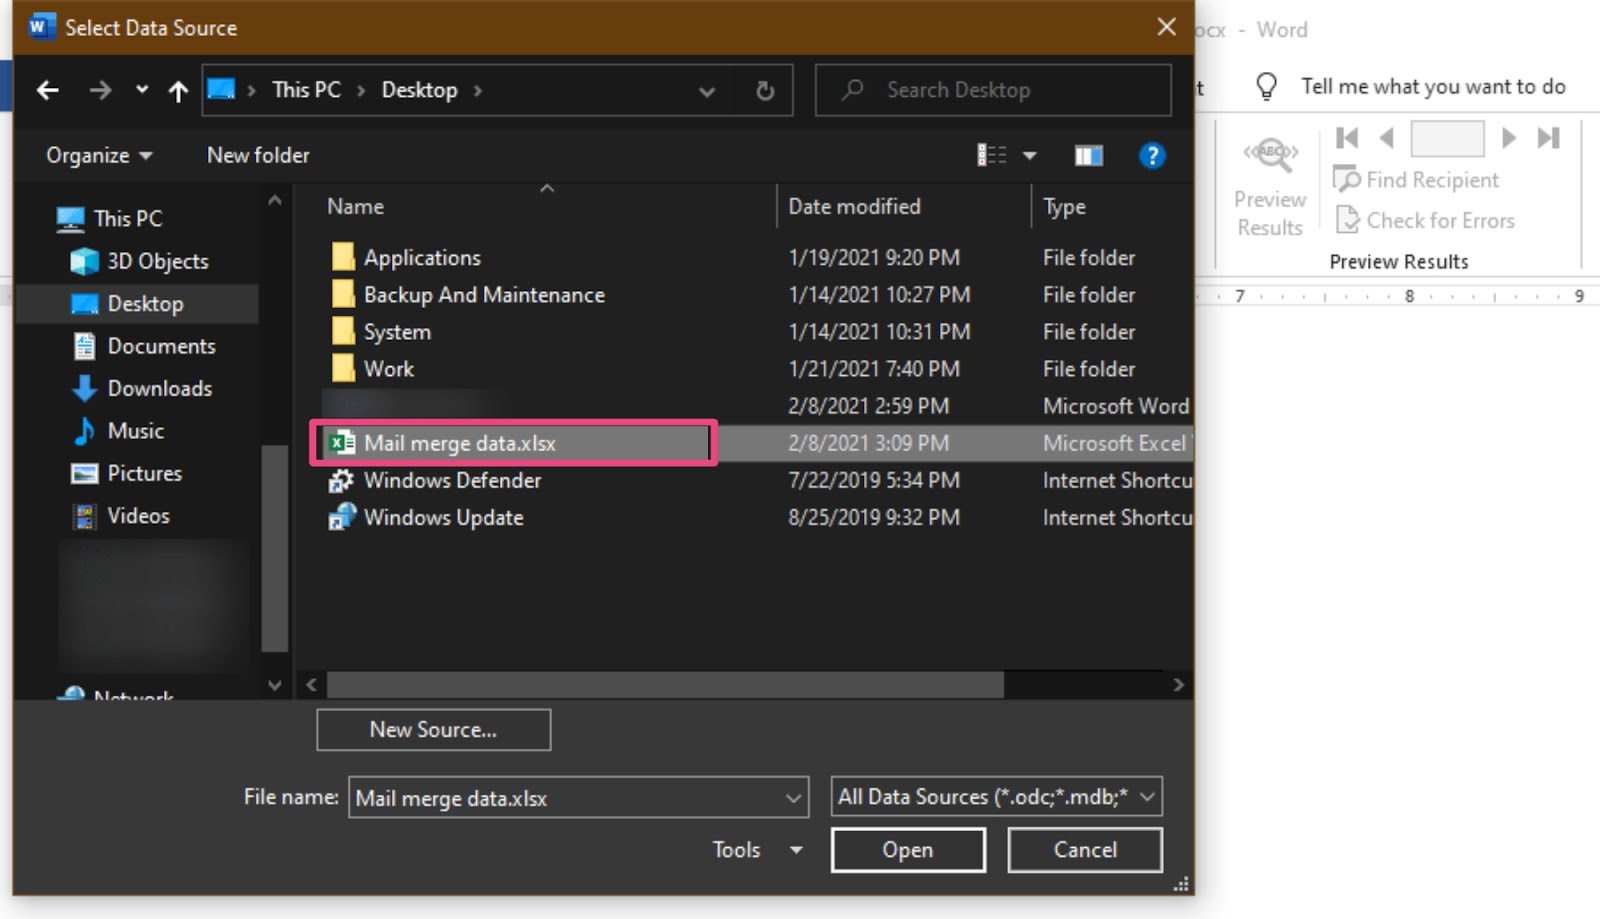Create a New folder
The image size is (1600, 919).
click(258, 155)
